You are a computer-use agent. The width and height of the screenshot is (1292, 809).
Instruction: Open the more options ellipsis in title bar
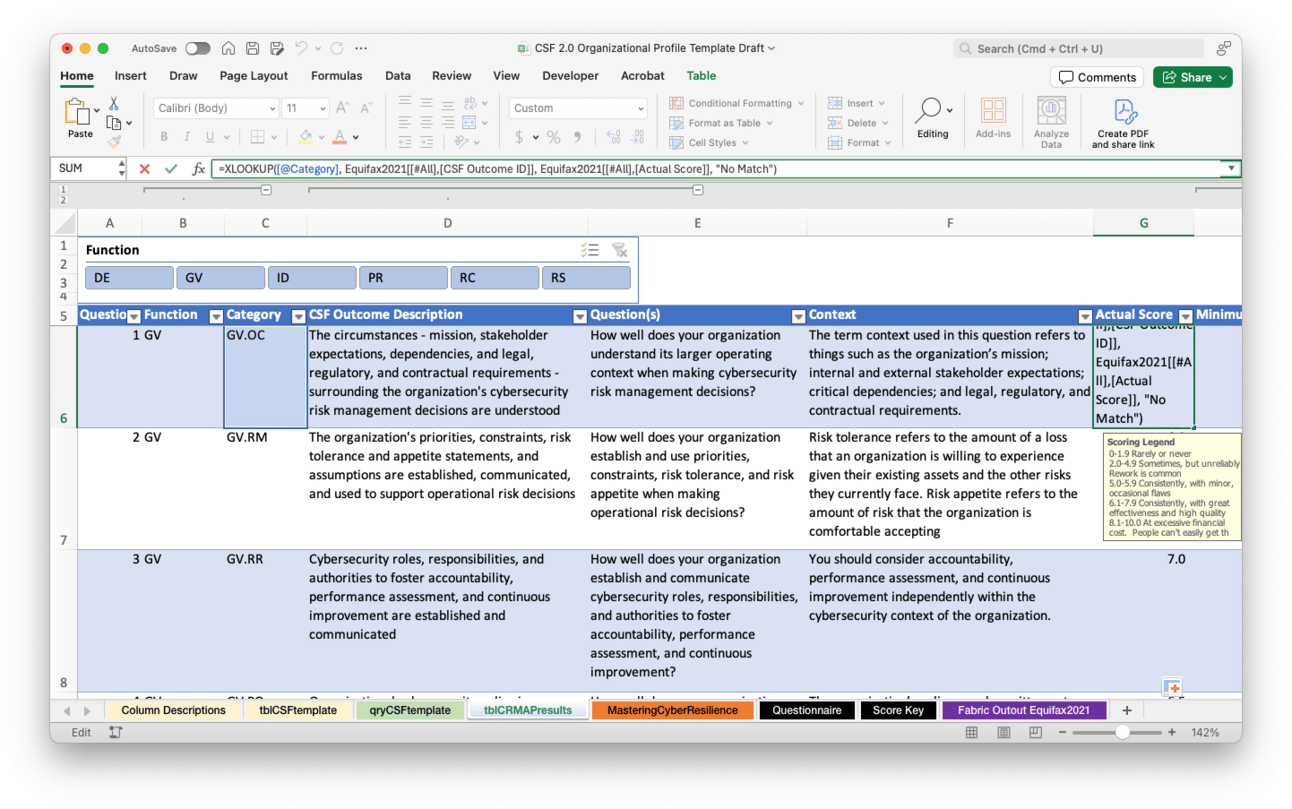pos(361,48)
